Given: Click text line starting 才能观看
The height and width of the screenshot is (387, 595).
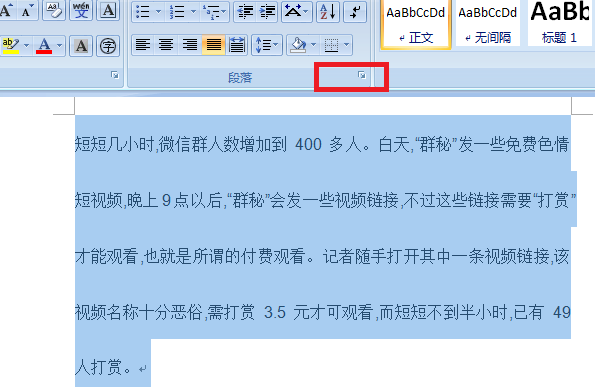Looking at the screenshot, I should point(323,256).
